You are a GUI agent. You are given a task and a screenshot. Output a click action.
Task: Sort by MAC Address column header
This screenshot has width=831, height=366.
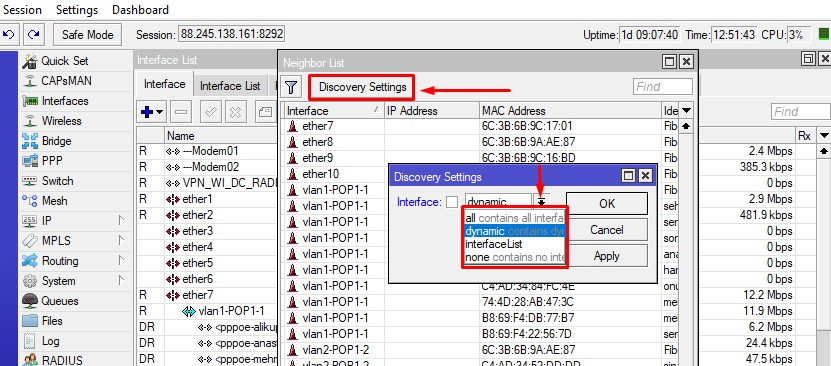point(570,111)
